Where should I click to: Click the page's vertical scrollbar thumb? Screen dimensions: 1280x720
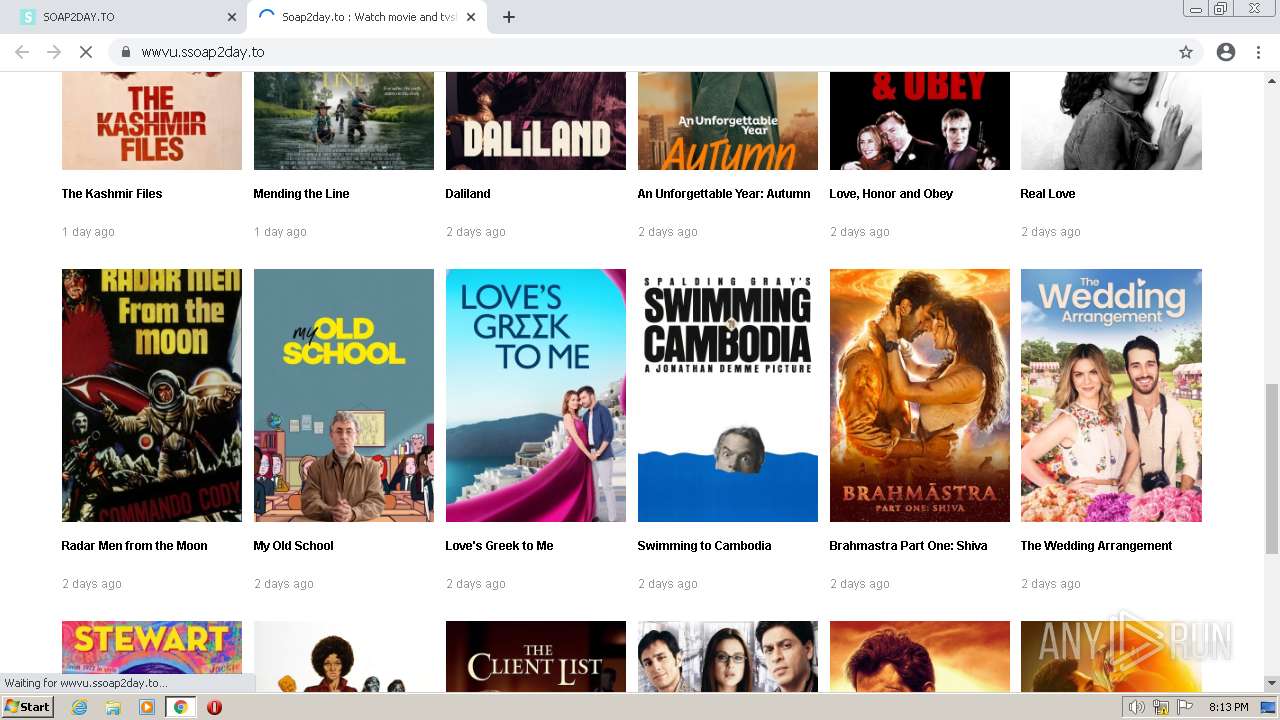click(x=1272, y=468)
